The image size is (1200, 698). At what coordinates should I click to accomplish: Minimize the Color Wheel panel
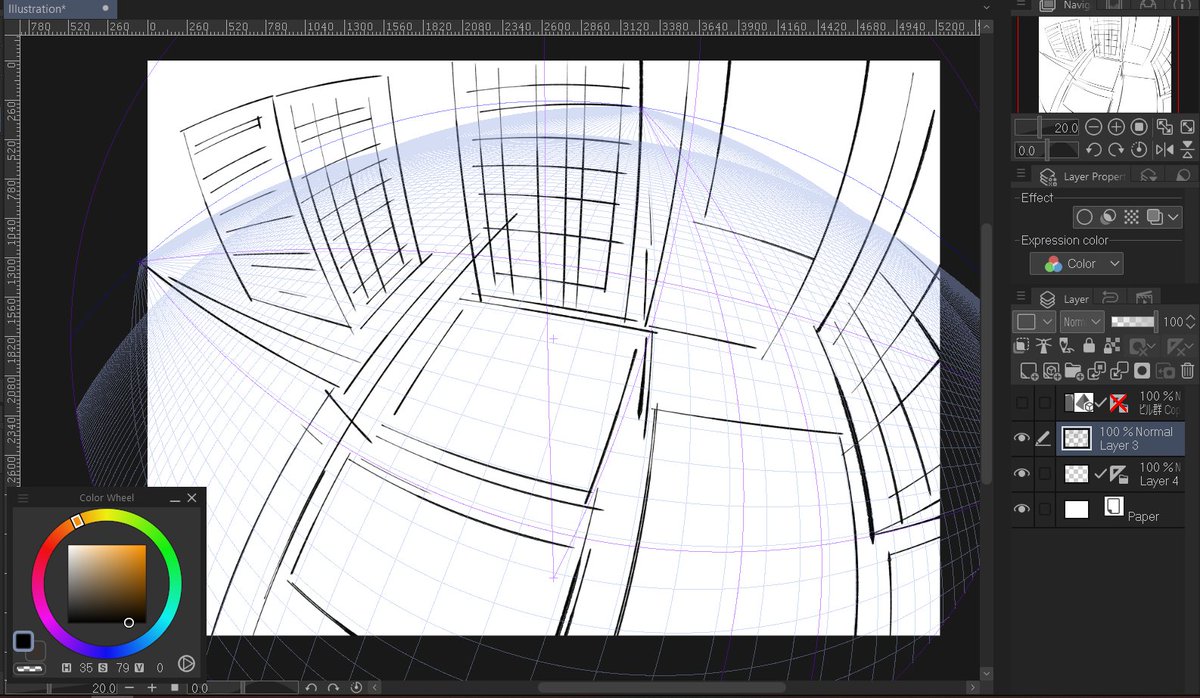point(175,498)
